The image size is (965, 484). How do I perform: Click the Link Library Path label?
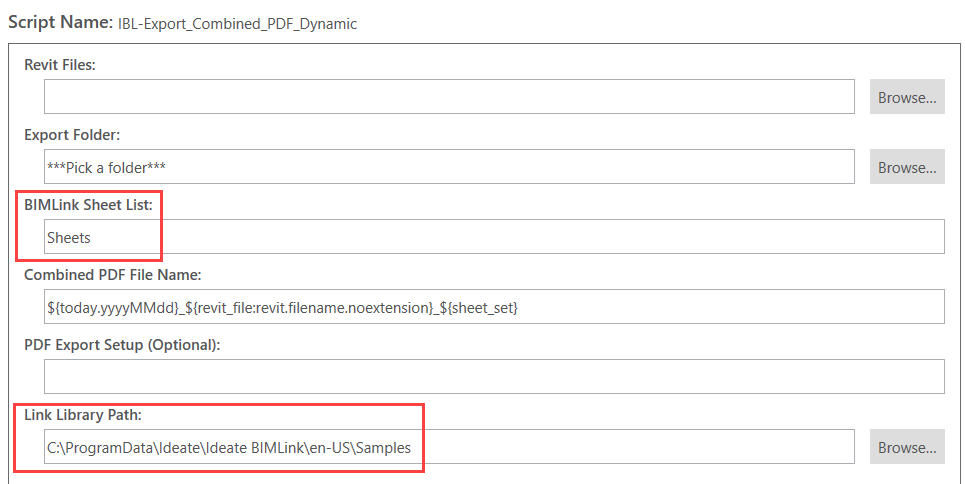(82, 415)
